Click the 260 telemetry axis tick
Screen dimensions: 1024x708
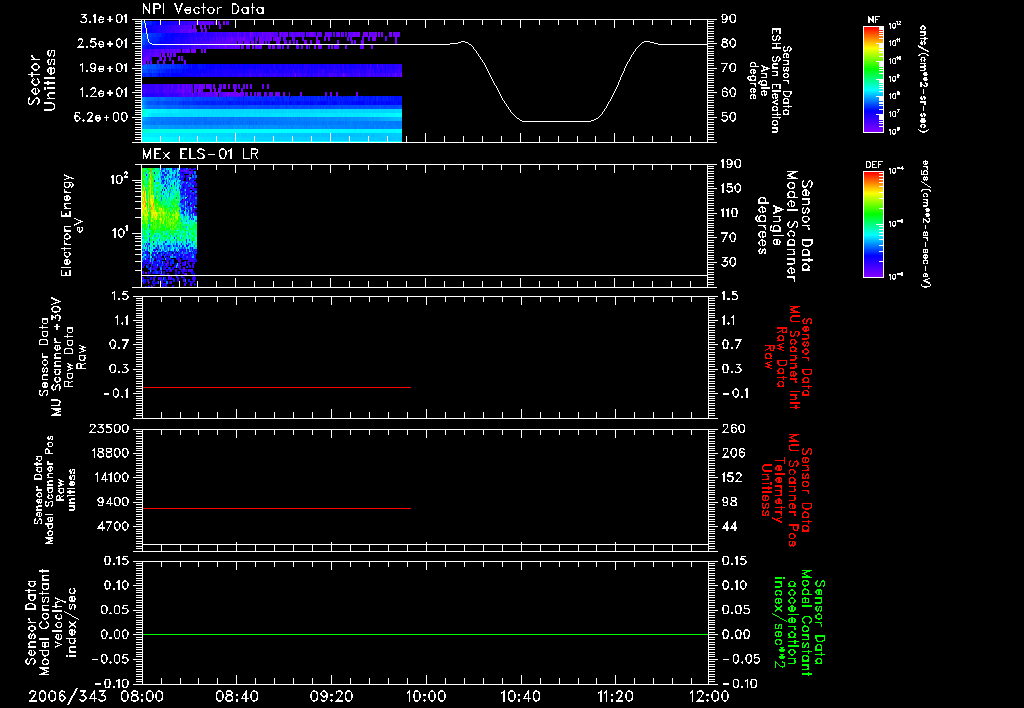coord(733,428)
